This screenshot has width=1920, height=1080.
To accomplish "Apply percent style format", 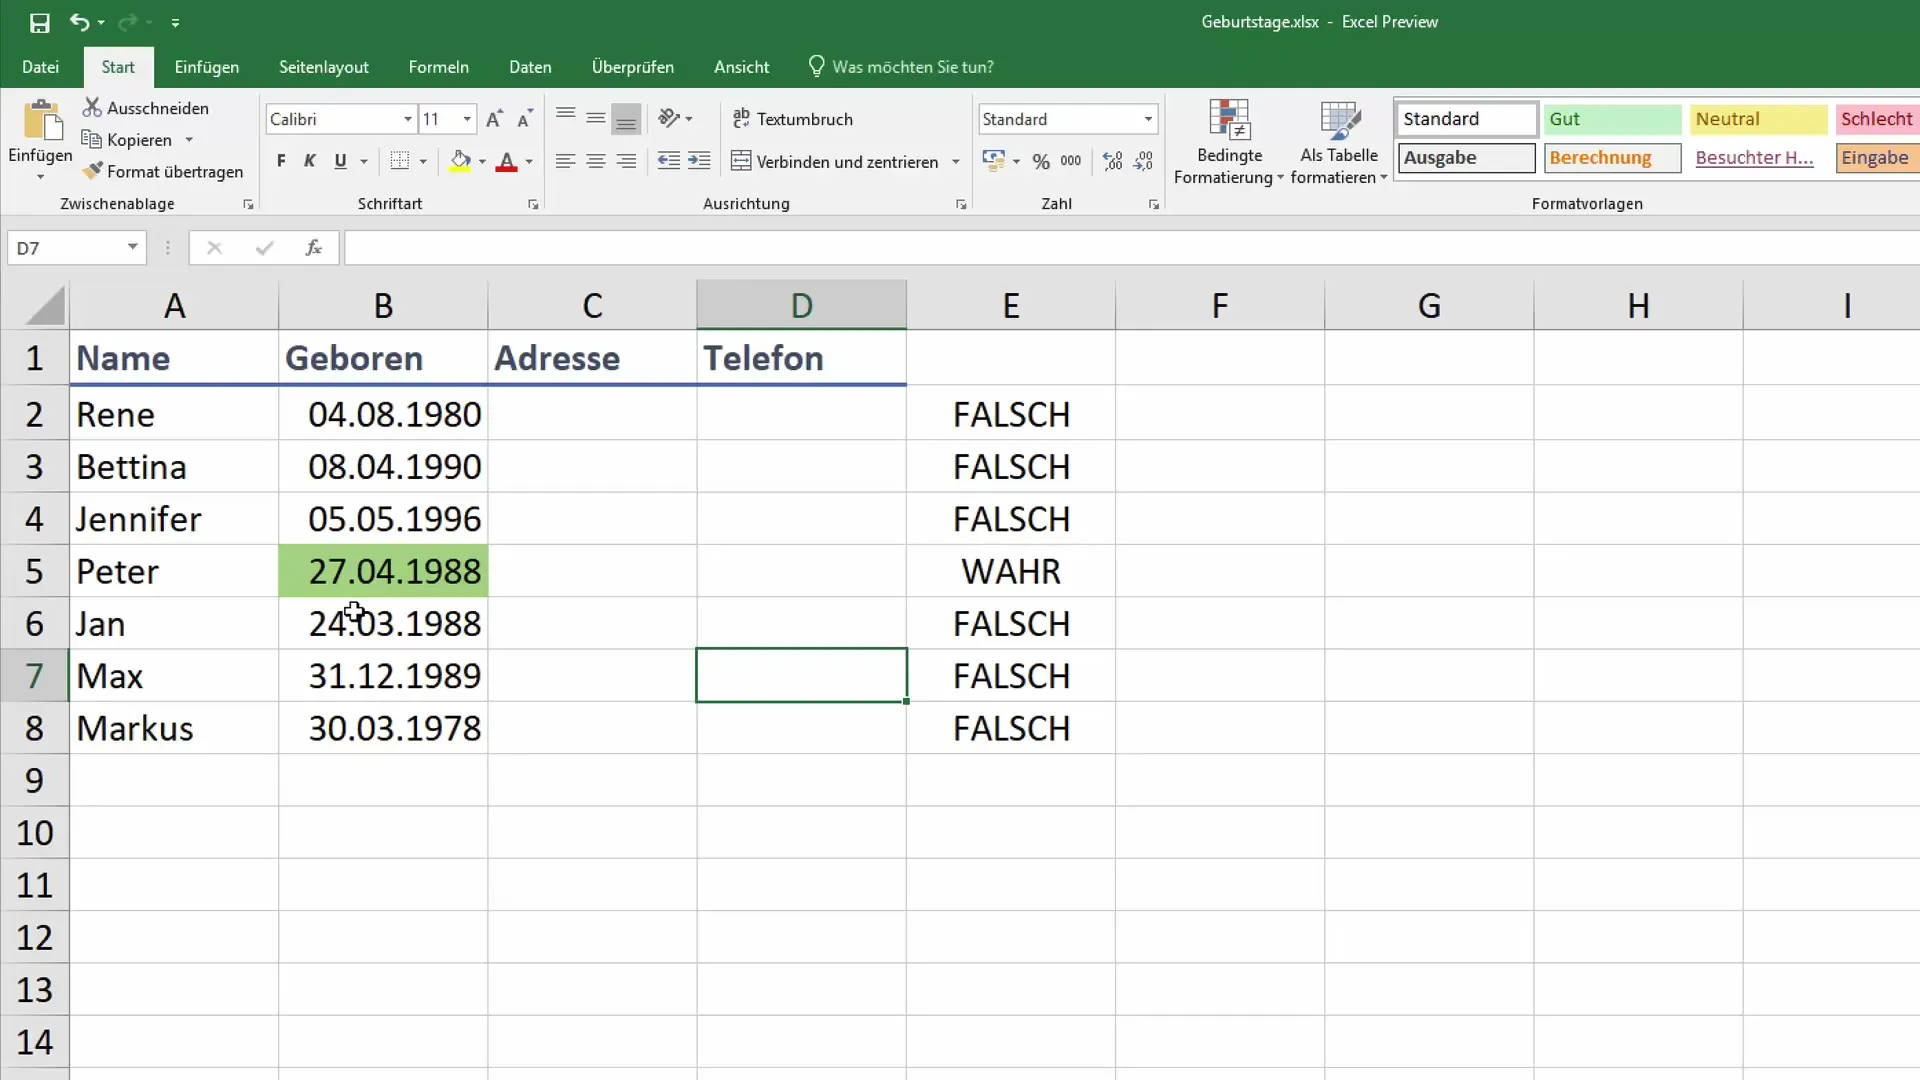I will (1041, 161).
